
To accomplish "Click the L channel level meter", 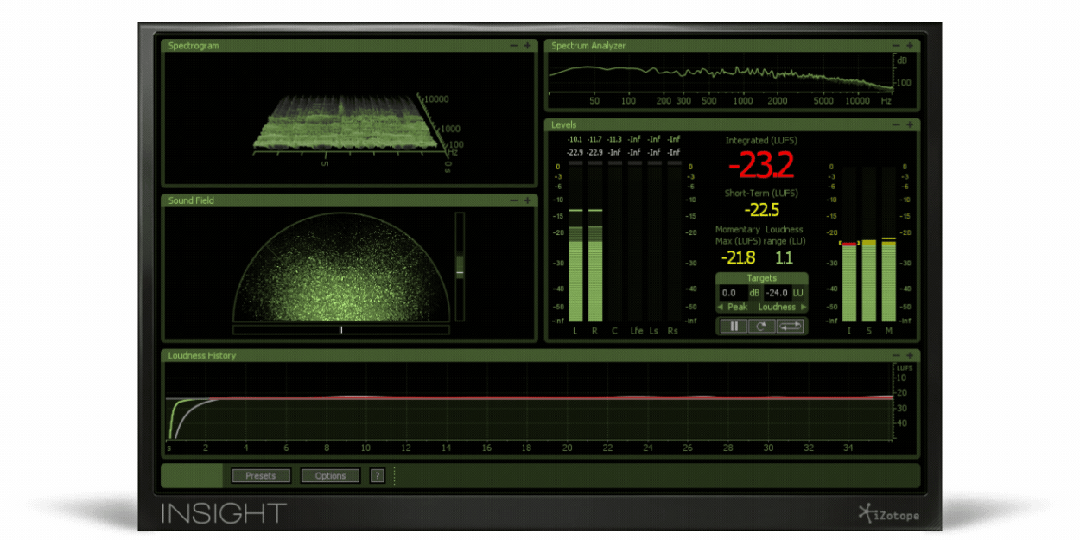I will click(575, 242).
